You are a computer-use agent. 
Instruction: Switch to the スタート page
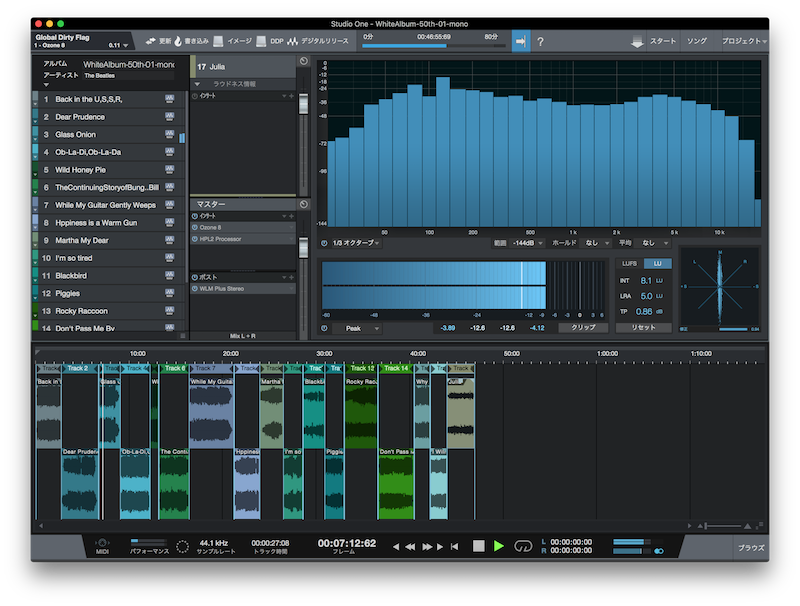click(x=662, y=41)
